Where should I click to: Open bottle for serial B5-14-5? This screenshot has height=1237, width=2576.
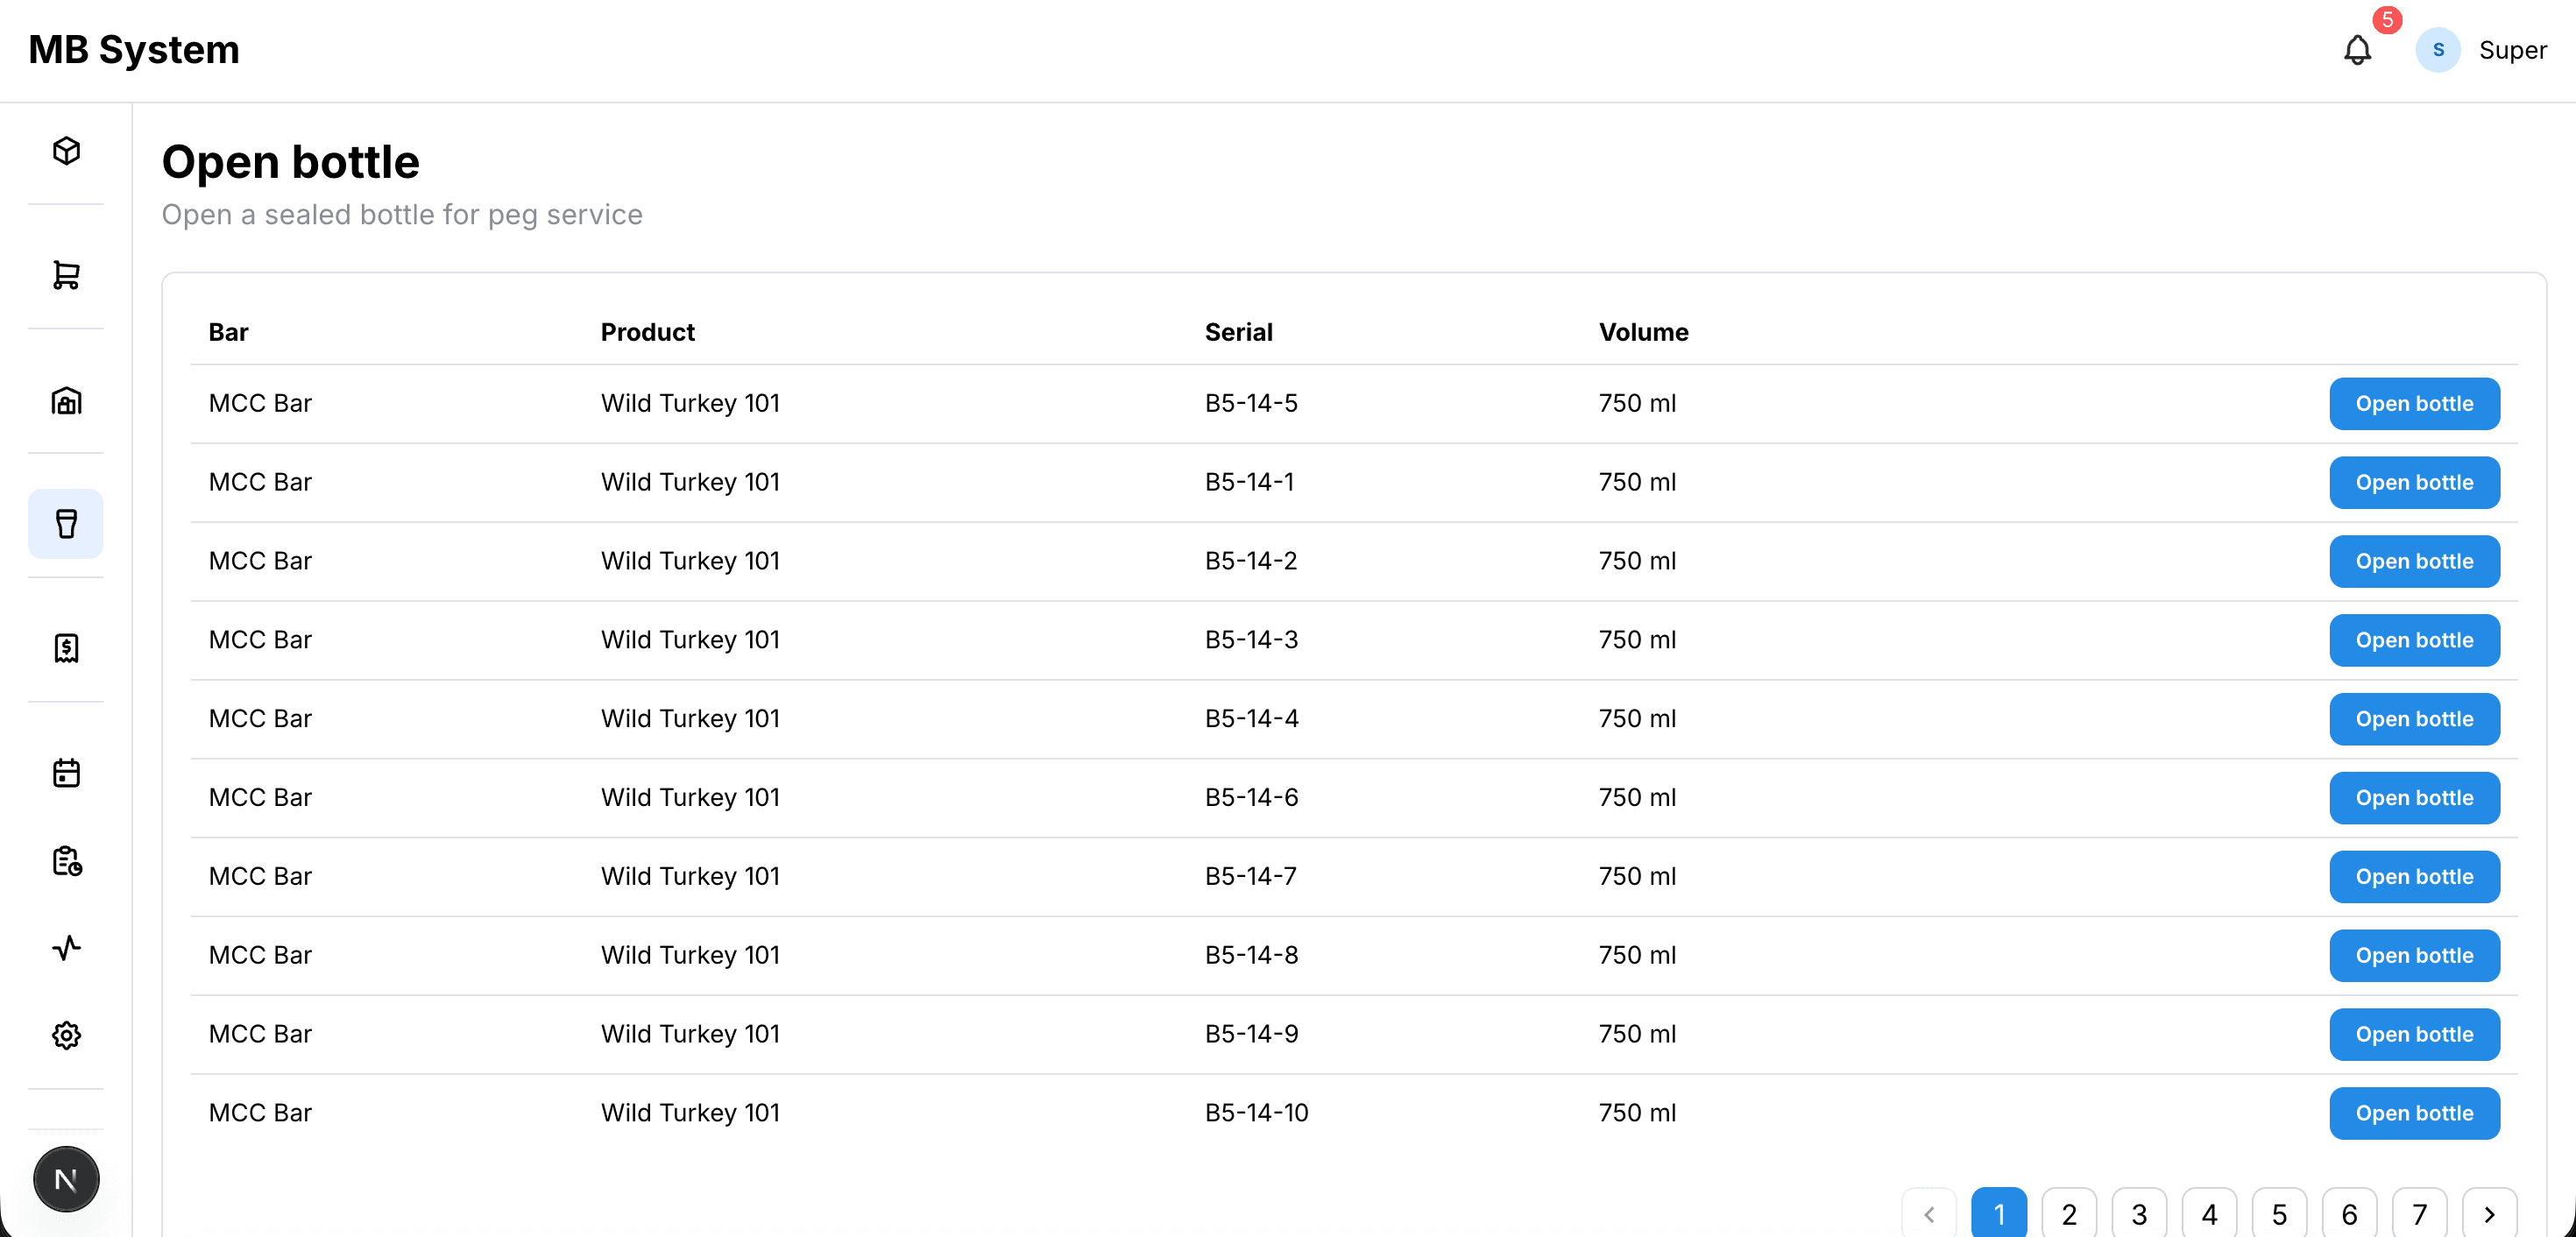[2414, 404]
